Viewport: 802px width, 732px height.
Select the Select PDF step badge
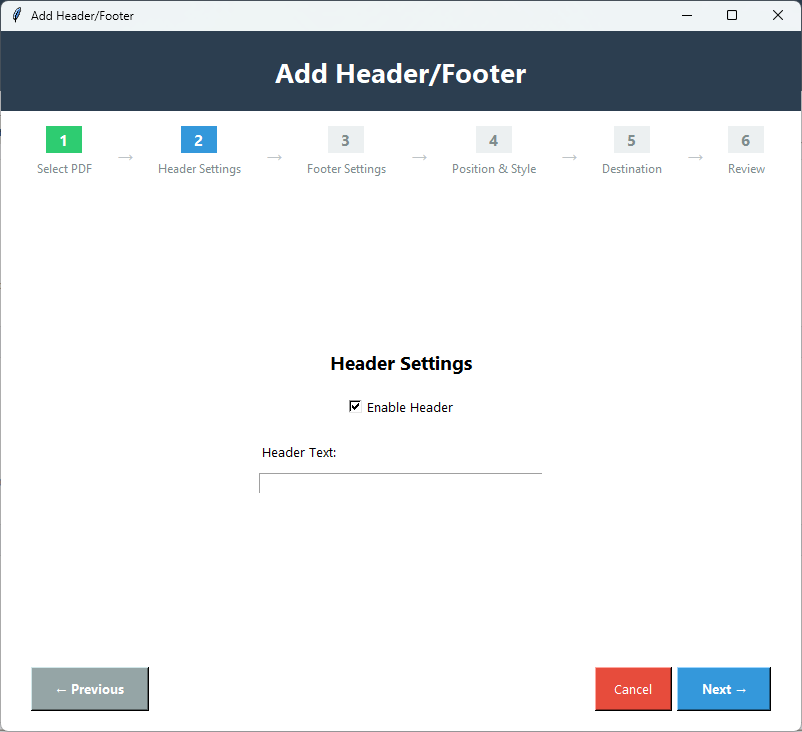[63, 140]
